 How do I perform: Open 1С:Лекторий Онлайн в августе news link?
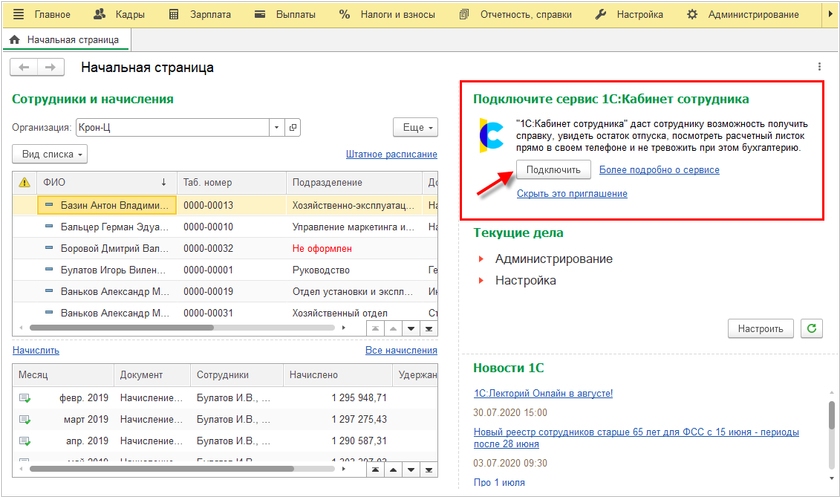[543, 393]
